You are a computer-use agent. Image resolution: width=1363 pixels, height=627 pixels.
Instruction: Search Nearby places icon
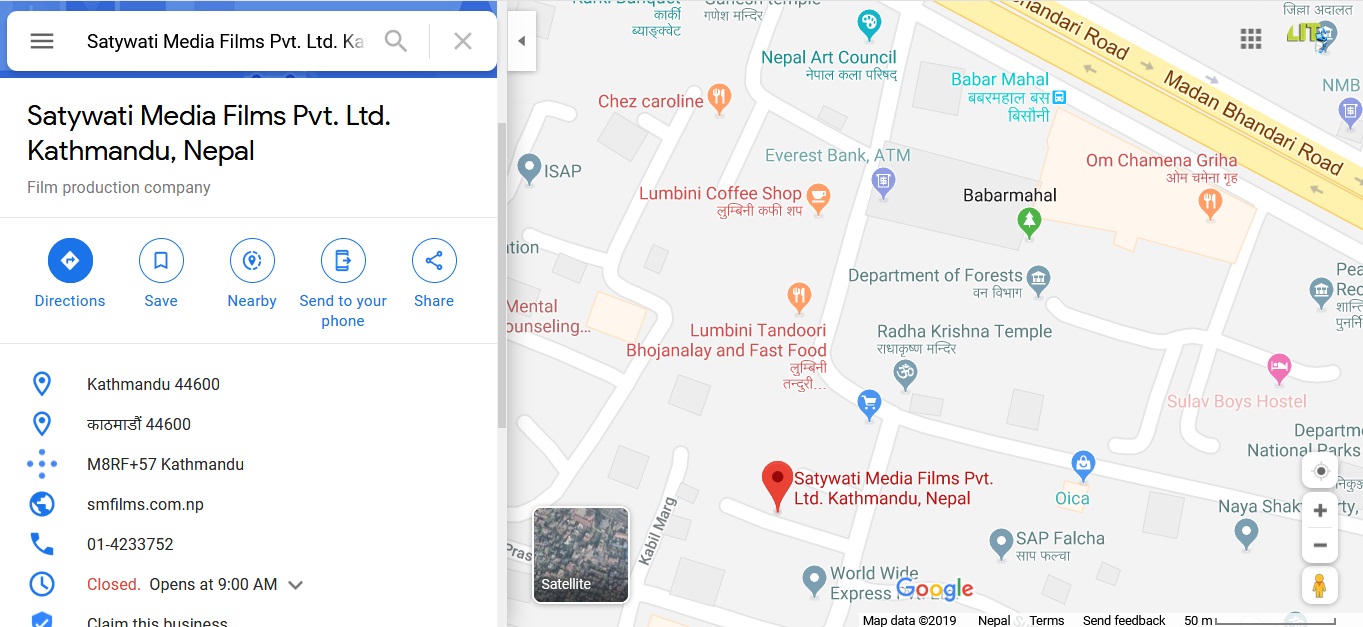252,261
